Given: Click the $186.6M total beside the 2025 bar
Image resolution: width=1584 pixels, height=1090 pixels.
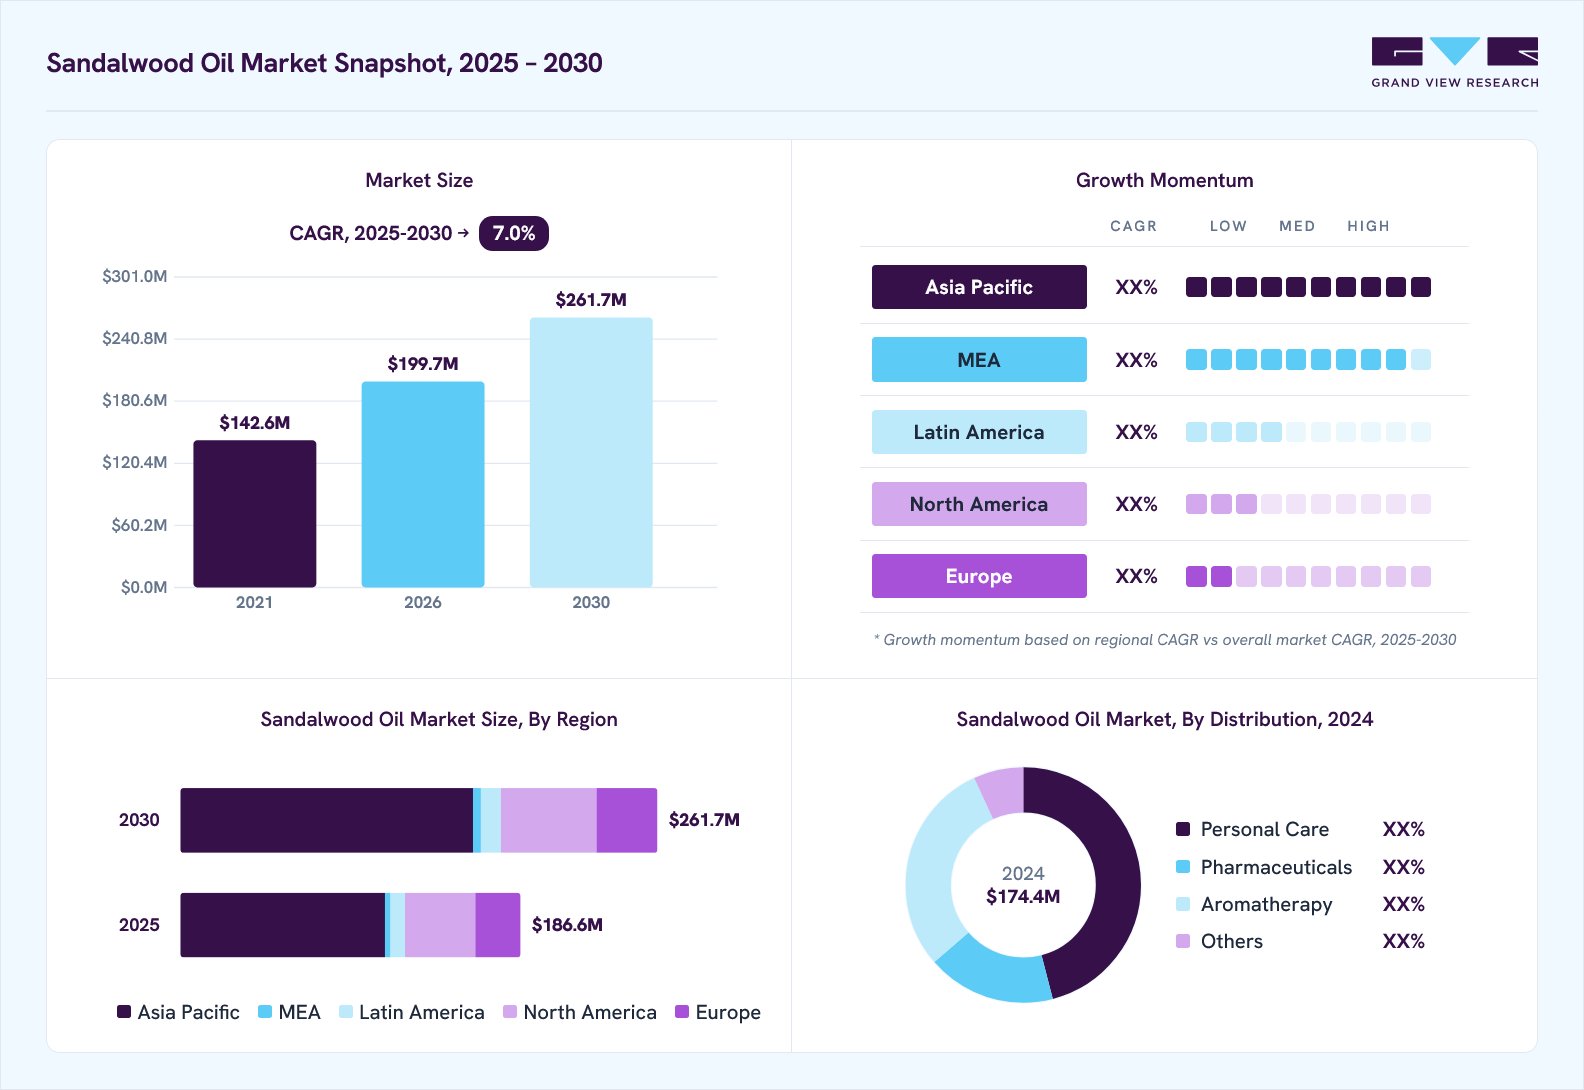Looking at the screenshot, I should (x=567, y=925).
